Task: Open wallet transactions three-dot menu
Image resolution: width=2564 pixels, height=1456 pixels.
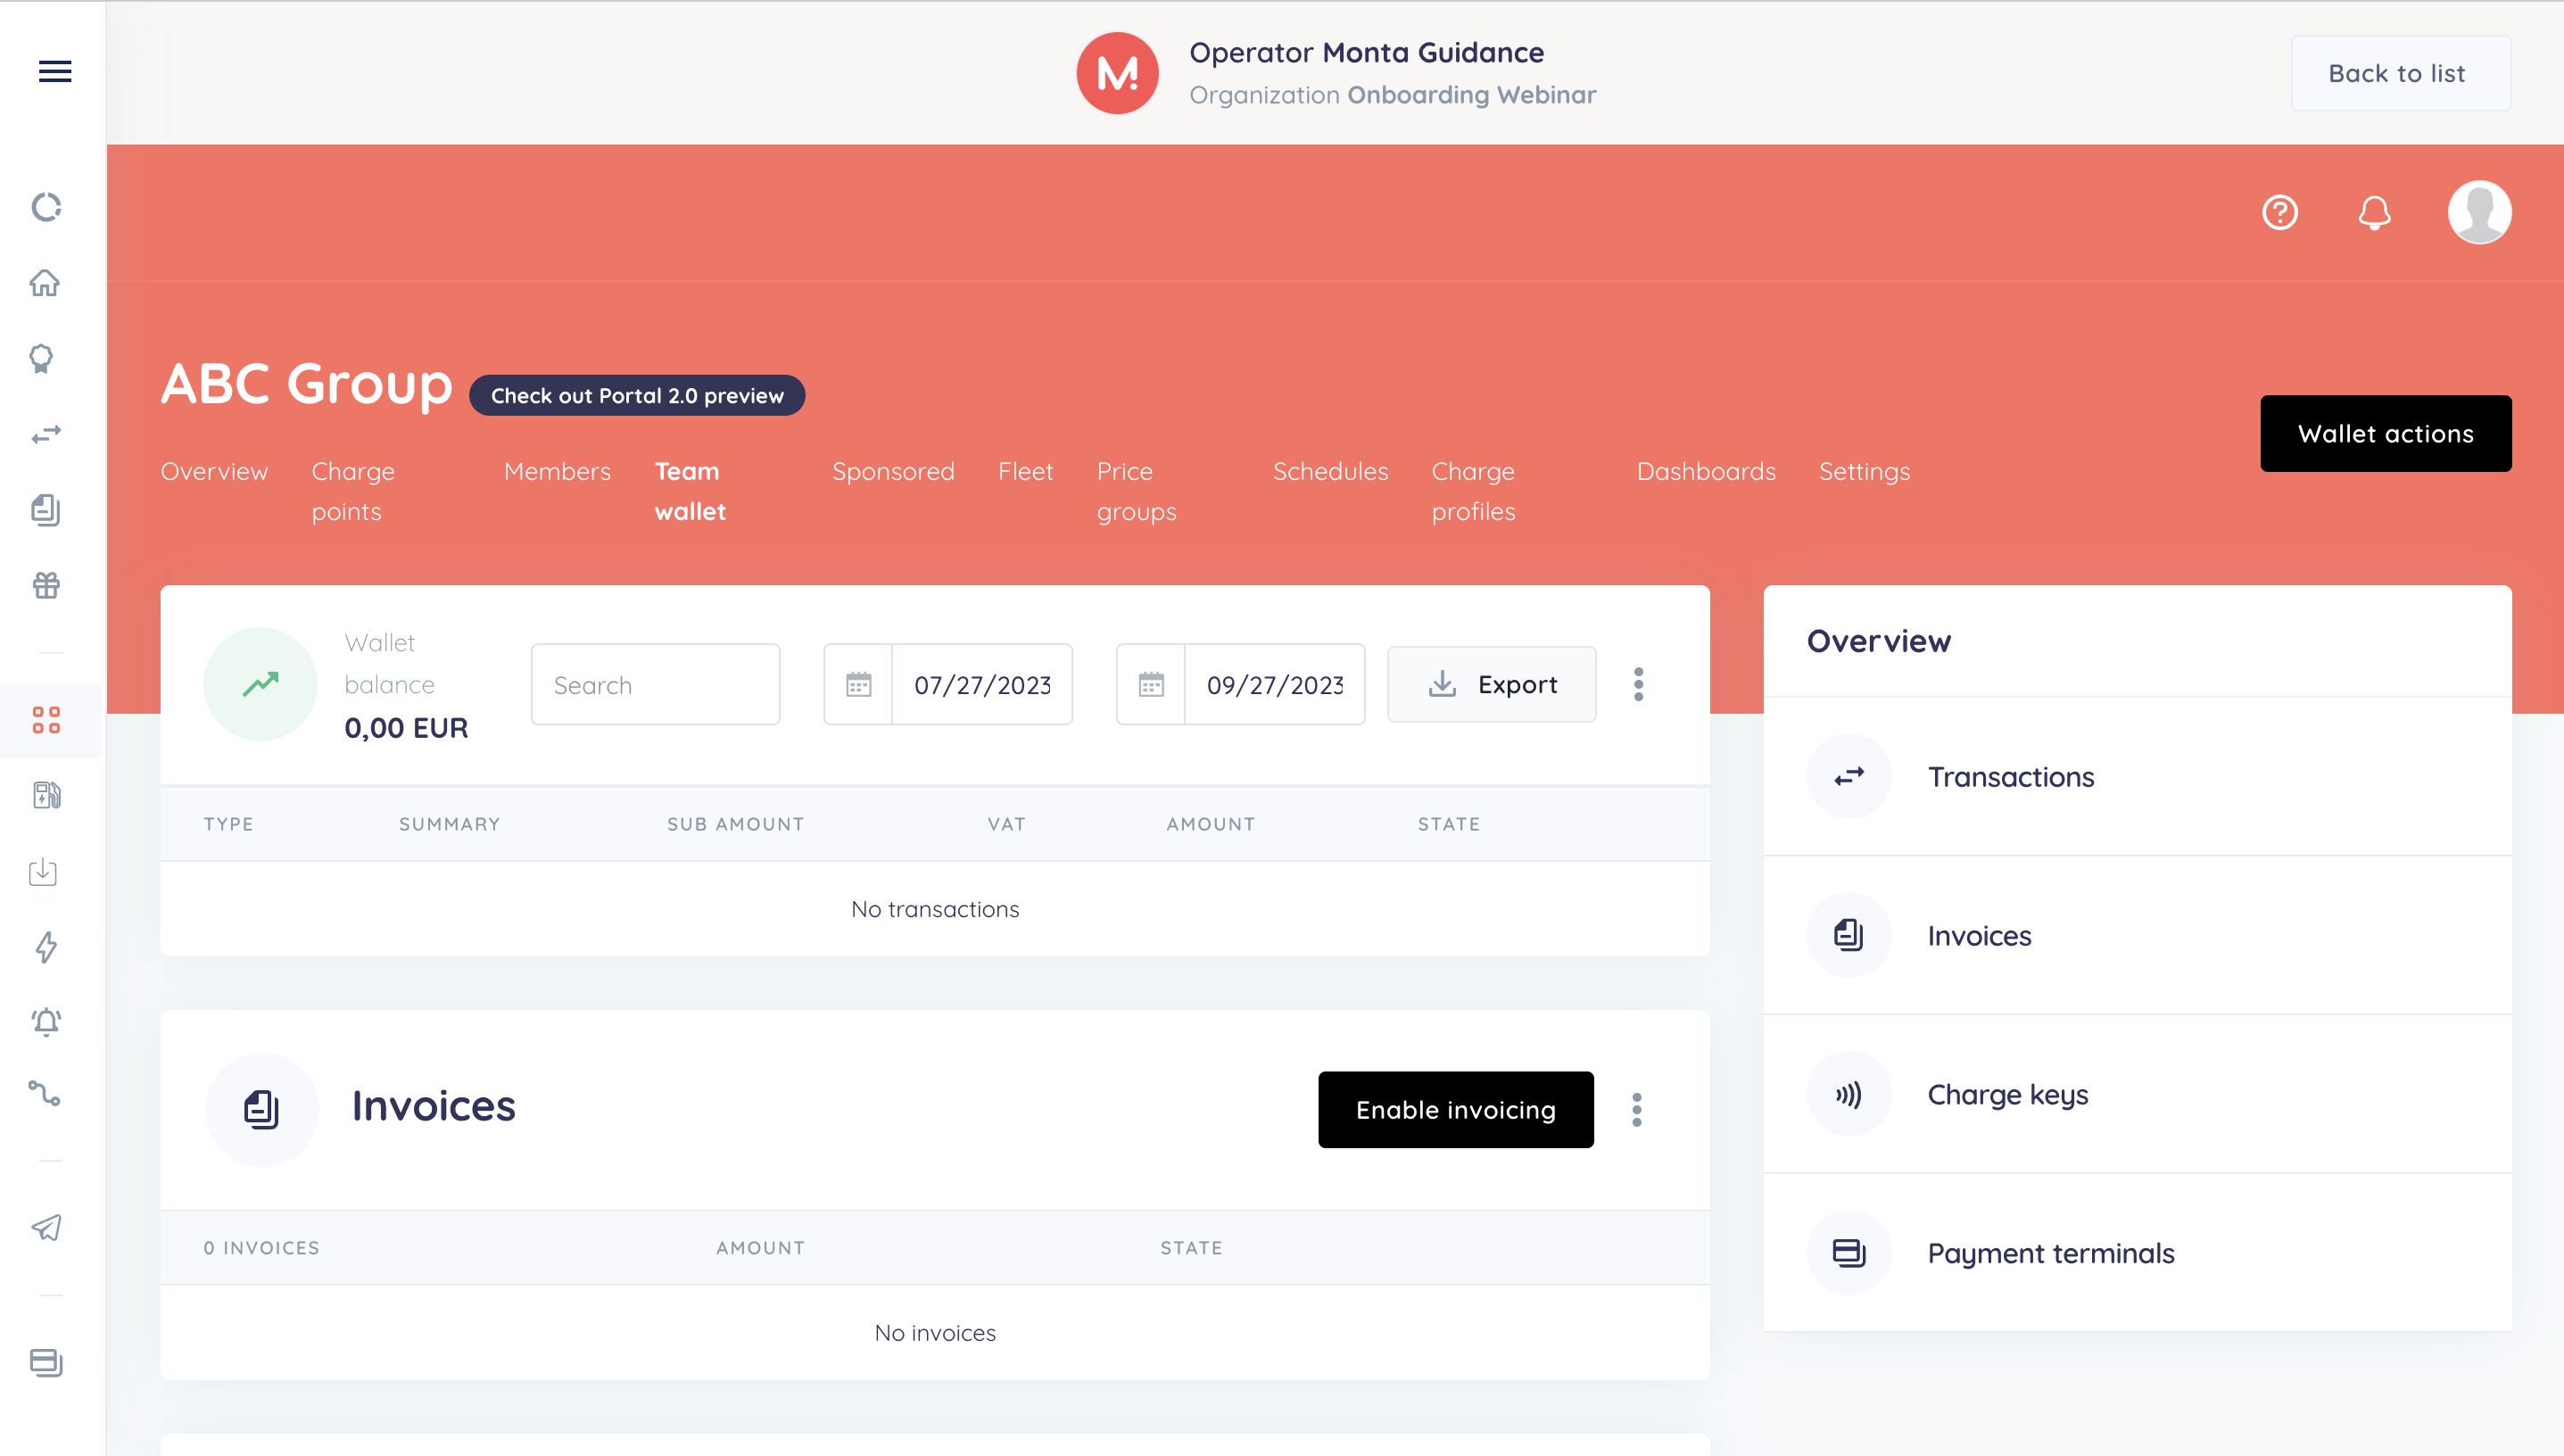Action: pyautogui.click(x=1638, y=685)
